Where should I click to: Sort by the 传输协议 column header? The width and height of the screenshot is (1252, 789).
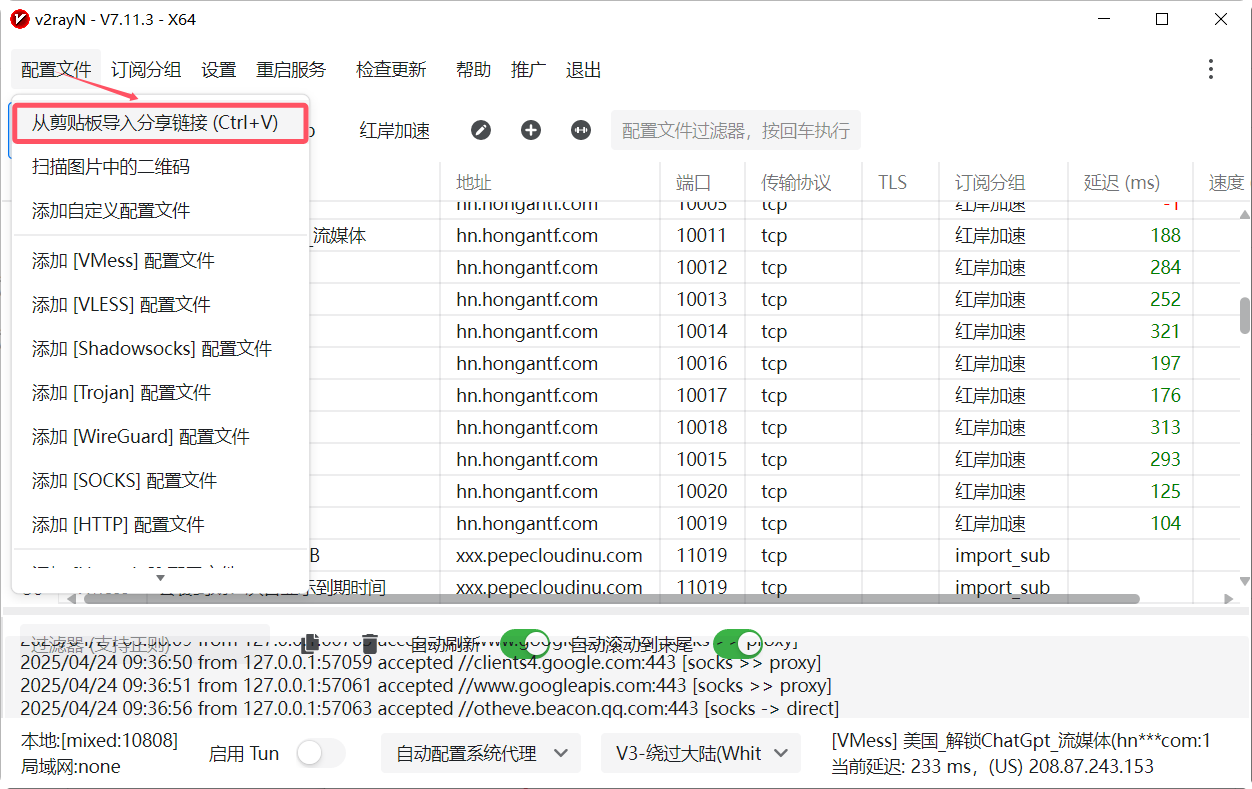(804, 183)
